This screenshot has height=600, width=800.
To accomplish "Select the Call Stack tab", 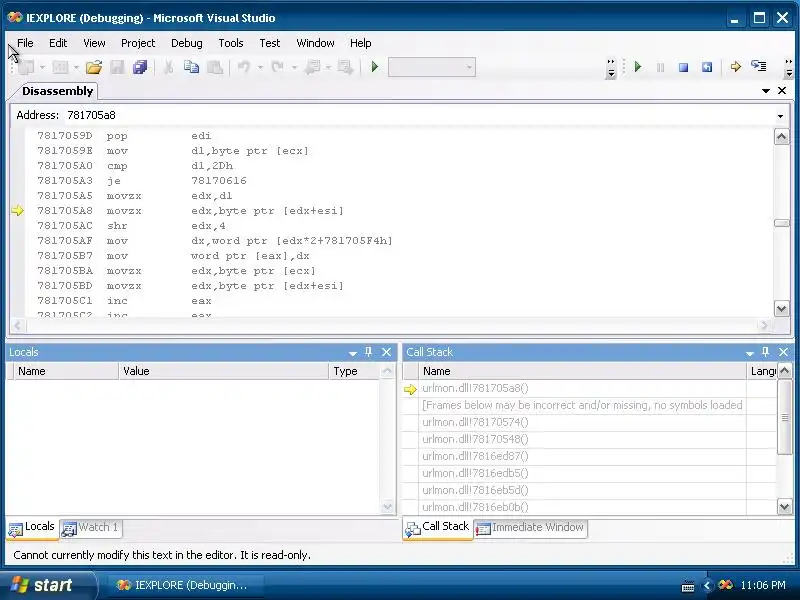I will pos(438,528).
